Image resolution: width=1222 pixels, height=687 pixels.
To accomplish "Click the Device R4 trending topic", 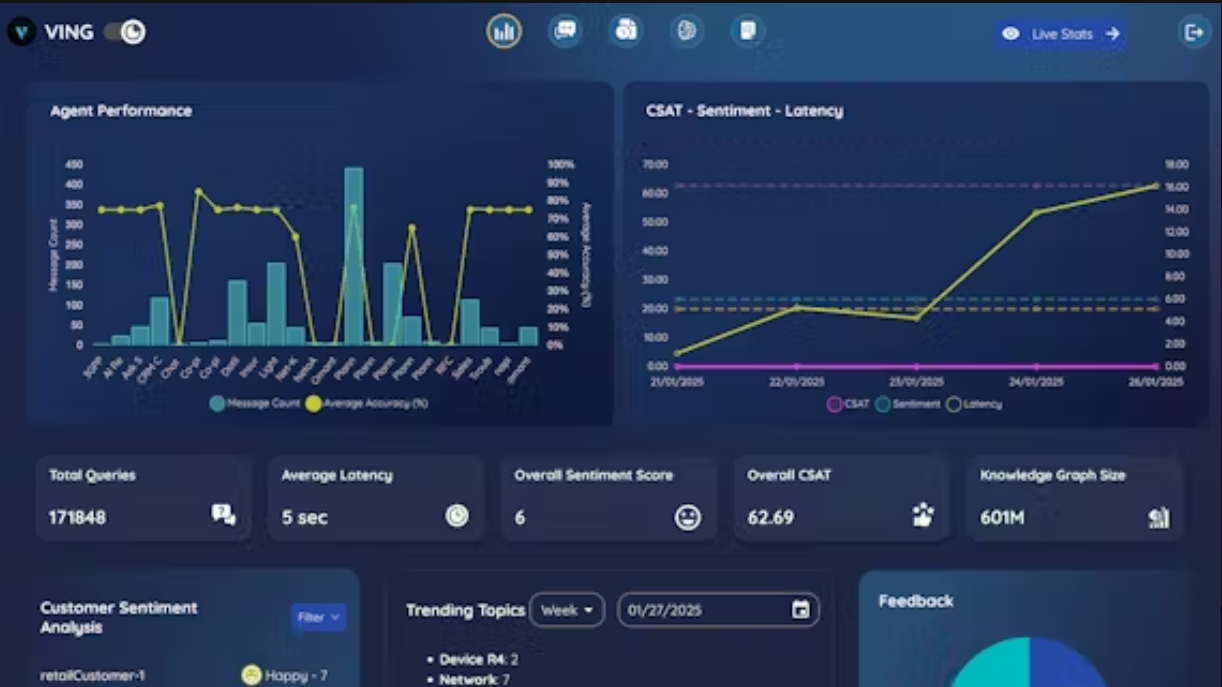I will [479, 660].
